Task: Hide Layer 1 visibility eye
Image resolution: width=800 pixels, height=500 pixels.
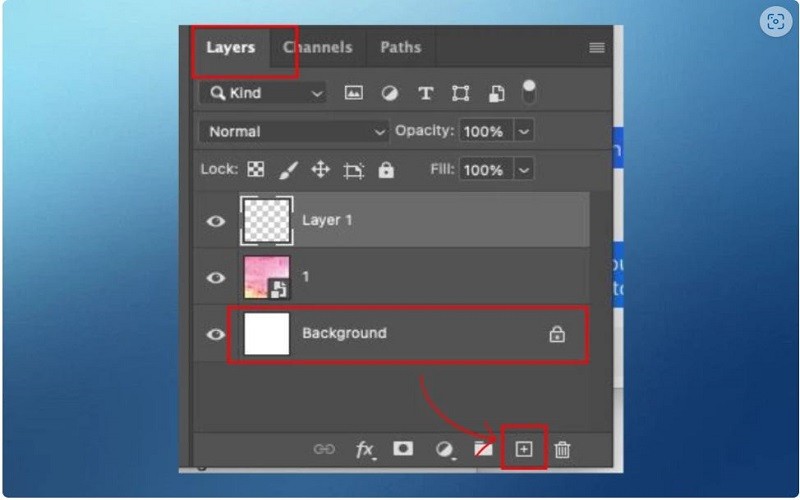Action: 216,221
